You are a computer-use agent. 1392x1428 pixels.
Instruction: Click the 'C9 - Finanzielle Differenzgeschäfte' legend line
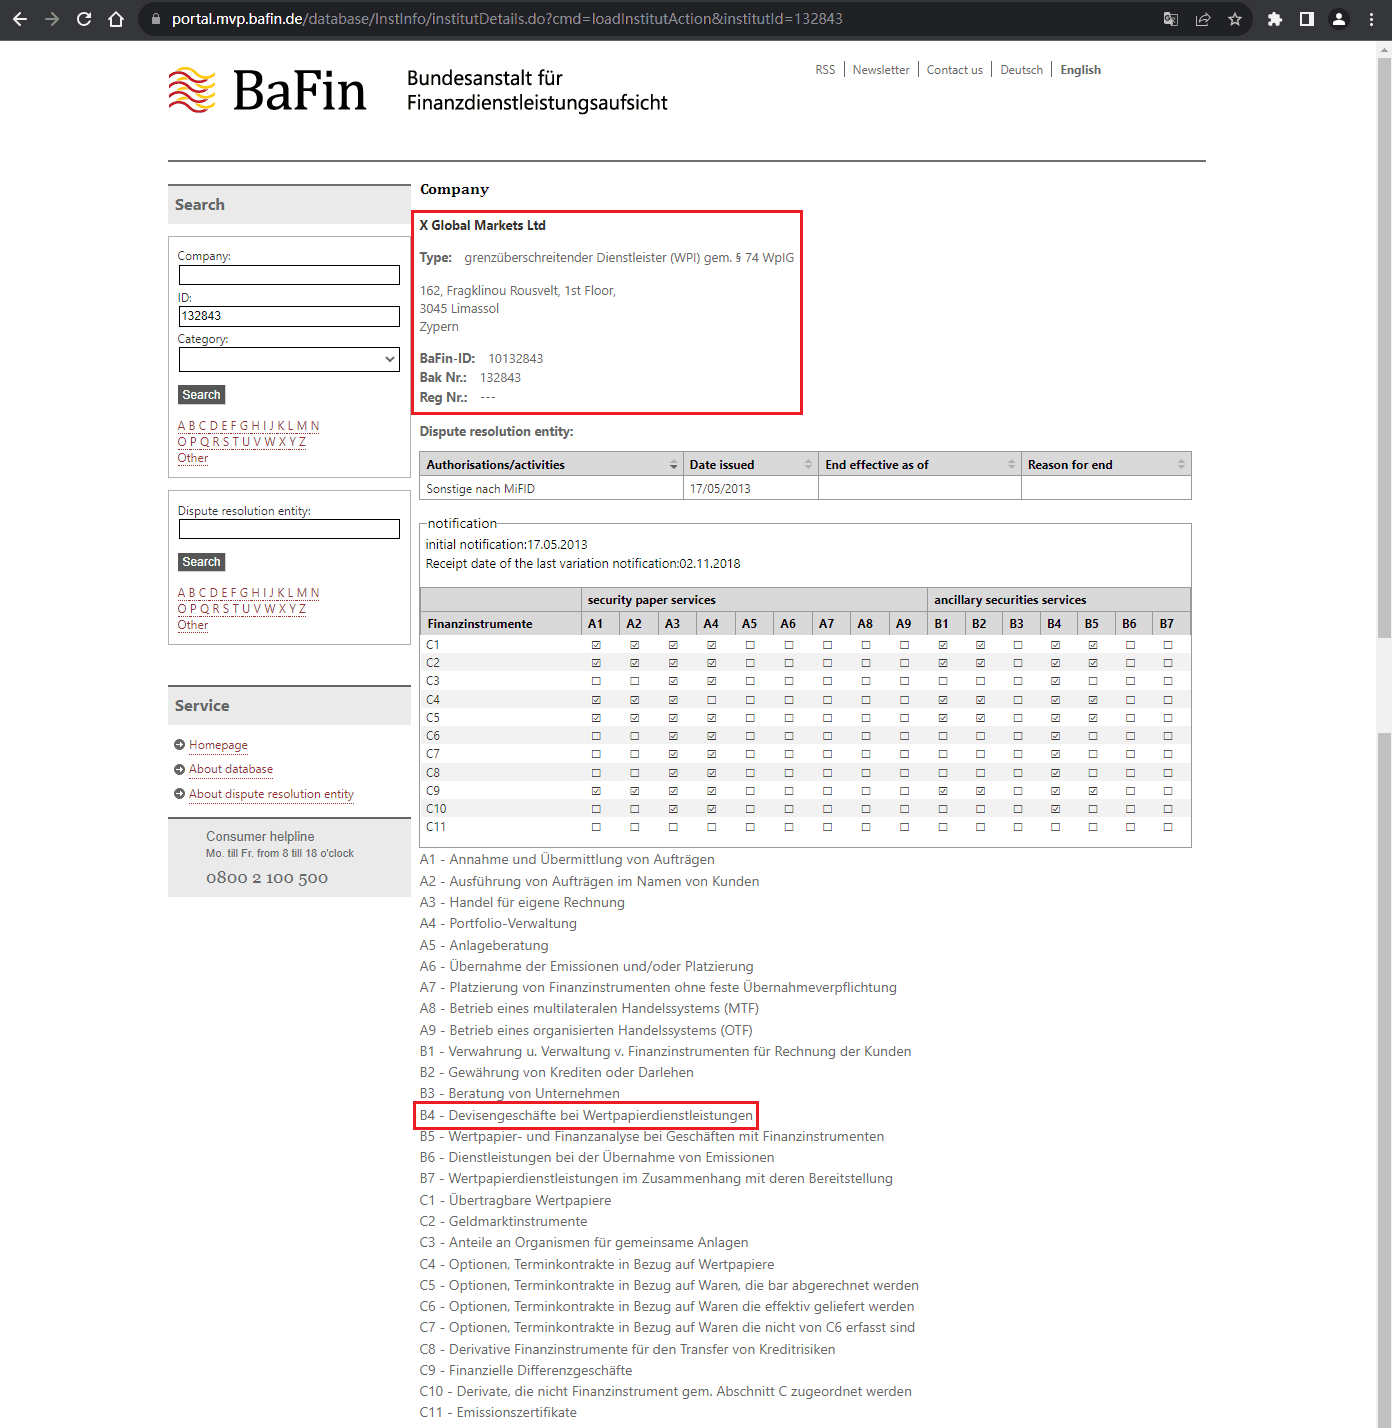click(526, 1370)
